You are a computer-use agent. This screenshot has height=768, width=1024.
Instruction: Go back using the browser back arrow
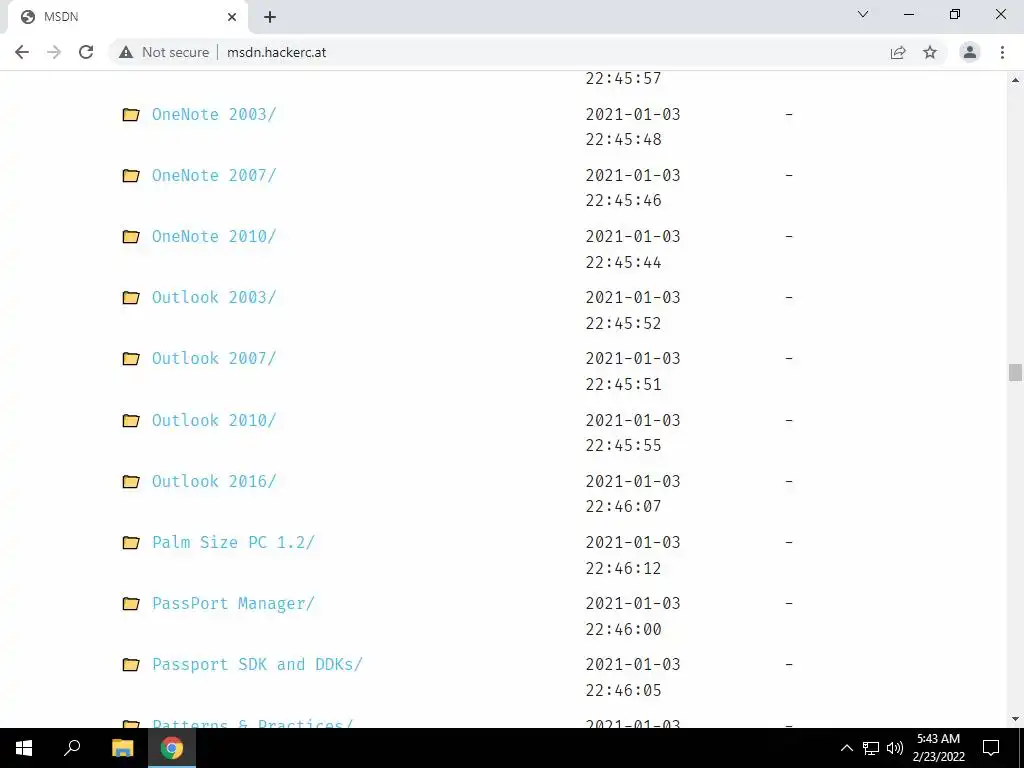22,52
